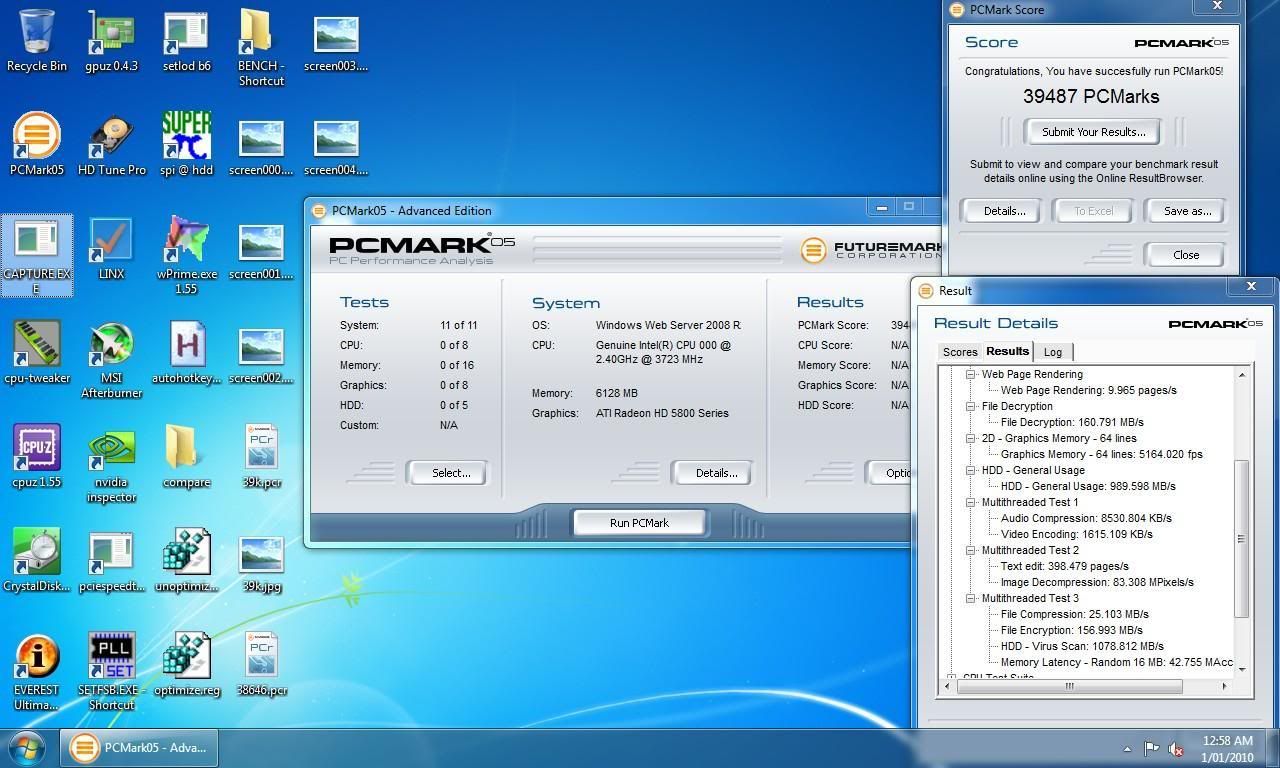Image resolution: width=1280 pixels, height=768 pixels.
Task: Select the EVEREST Ultimate desktop icon
Action: [x=37, y=657]
